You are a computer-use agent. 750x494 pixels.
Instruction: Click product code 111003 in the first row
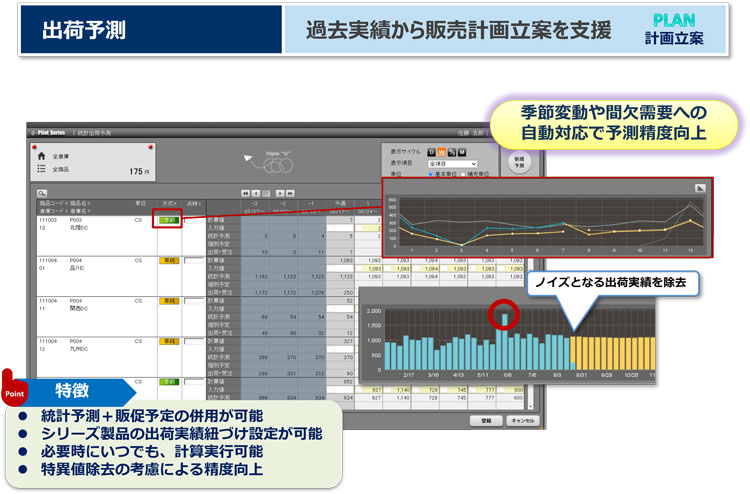pos(48,220)
